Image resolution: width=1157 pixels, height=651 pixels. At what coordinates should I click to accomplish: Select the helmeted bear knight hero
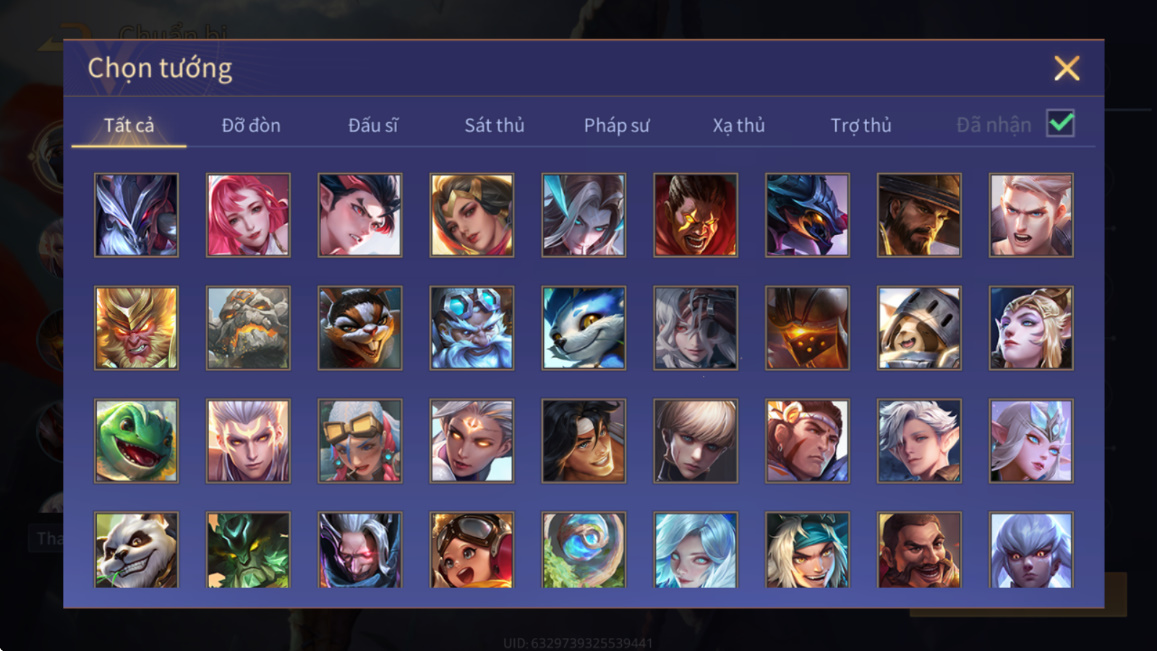tap(919, 328)
